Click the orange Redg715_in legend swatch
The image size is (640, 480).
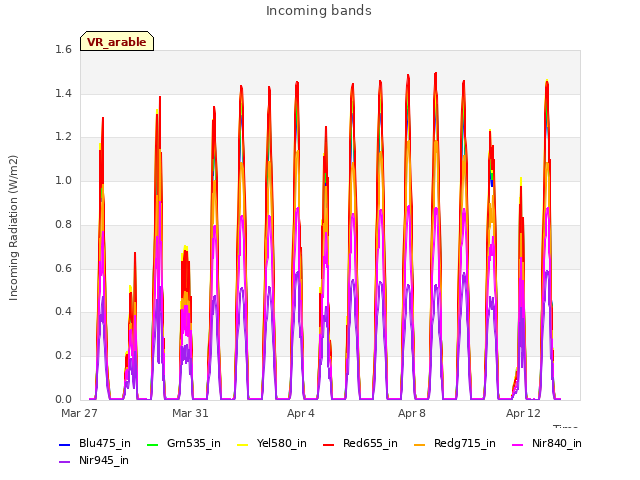point(420,444)
